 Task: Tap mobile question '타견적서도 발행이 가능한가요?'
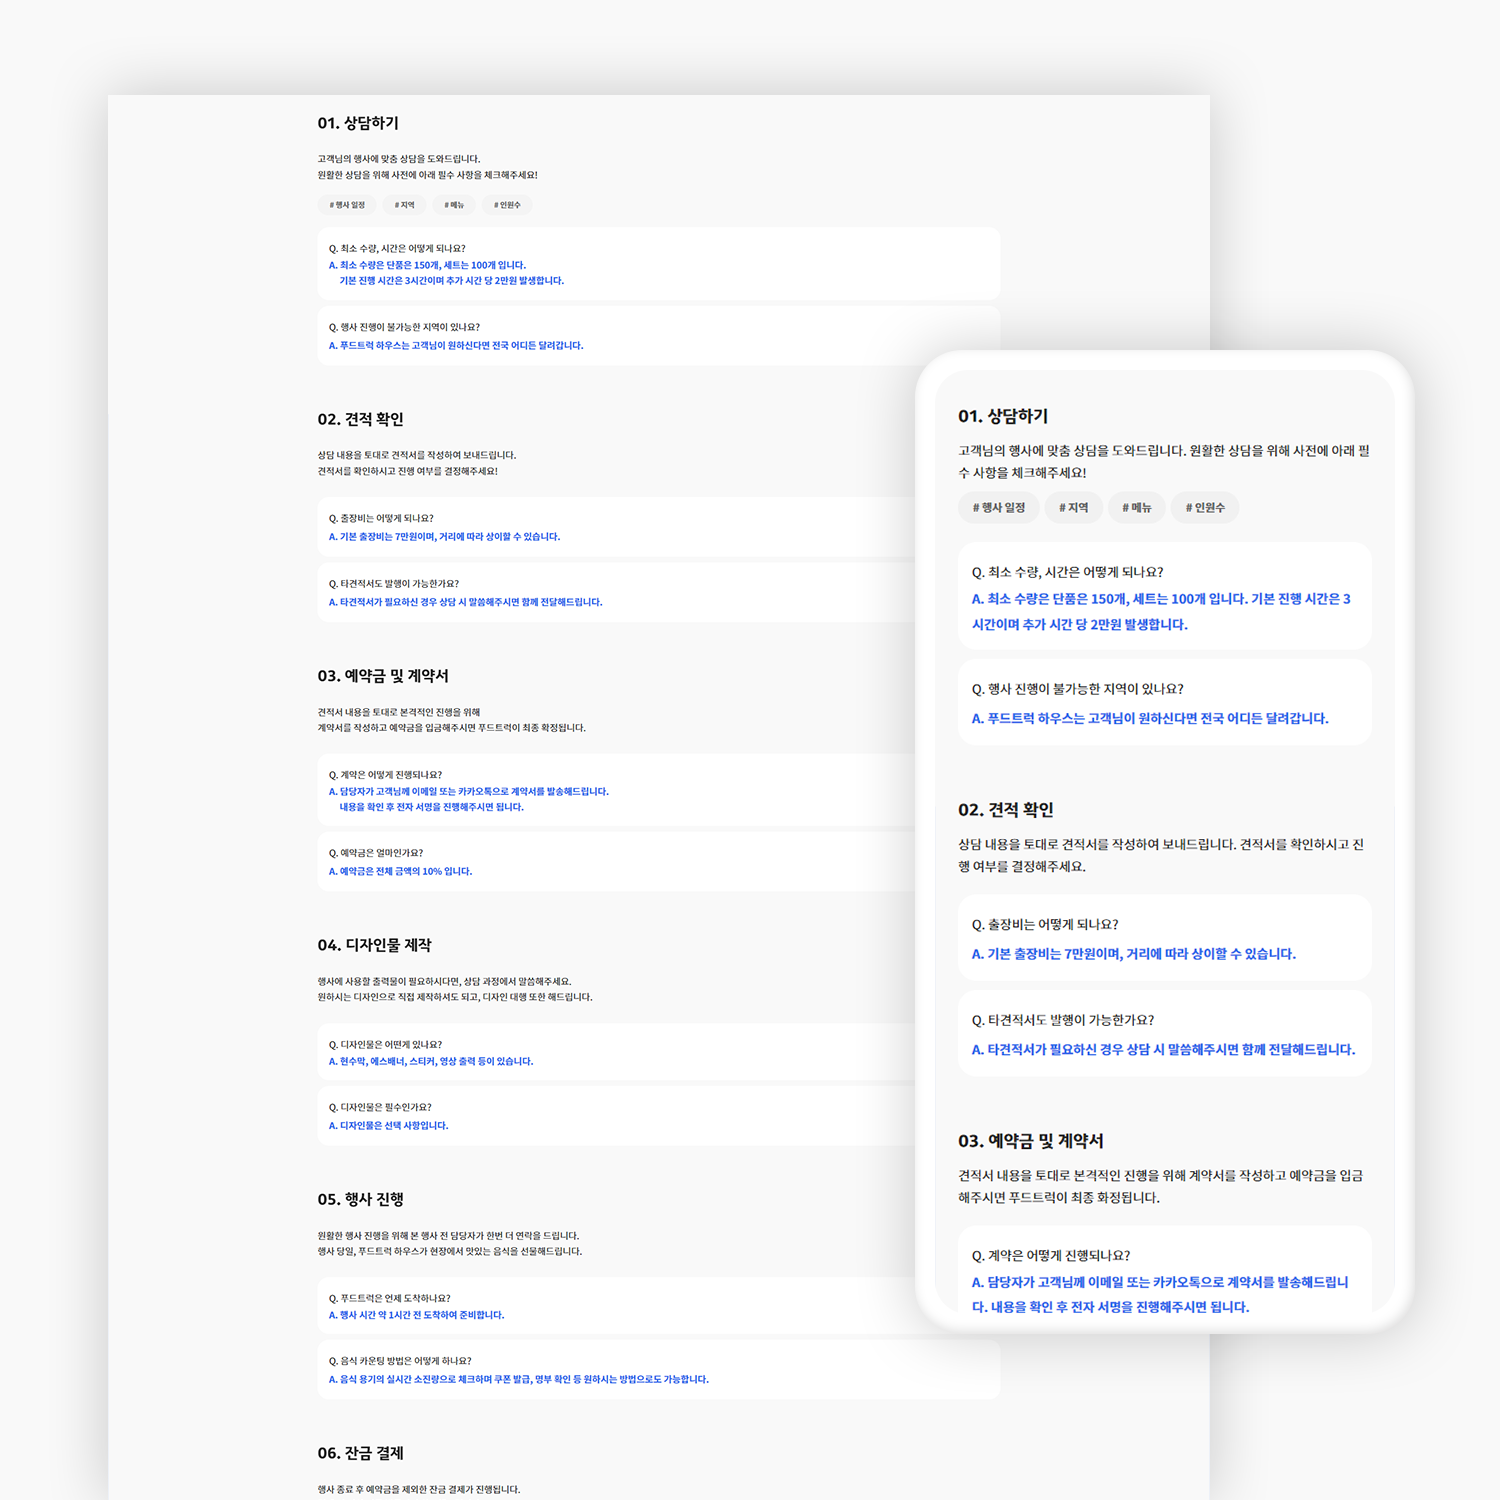click(1063, 1020)
